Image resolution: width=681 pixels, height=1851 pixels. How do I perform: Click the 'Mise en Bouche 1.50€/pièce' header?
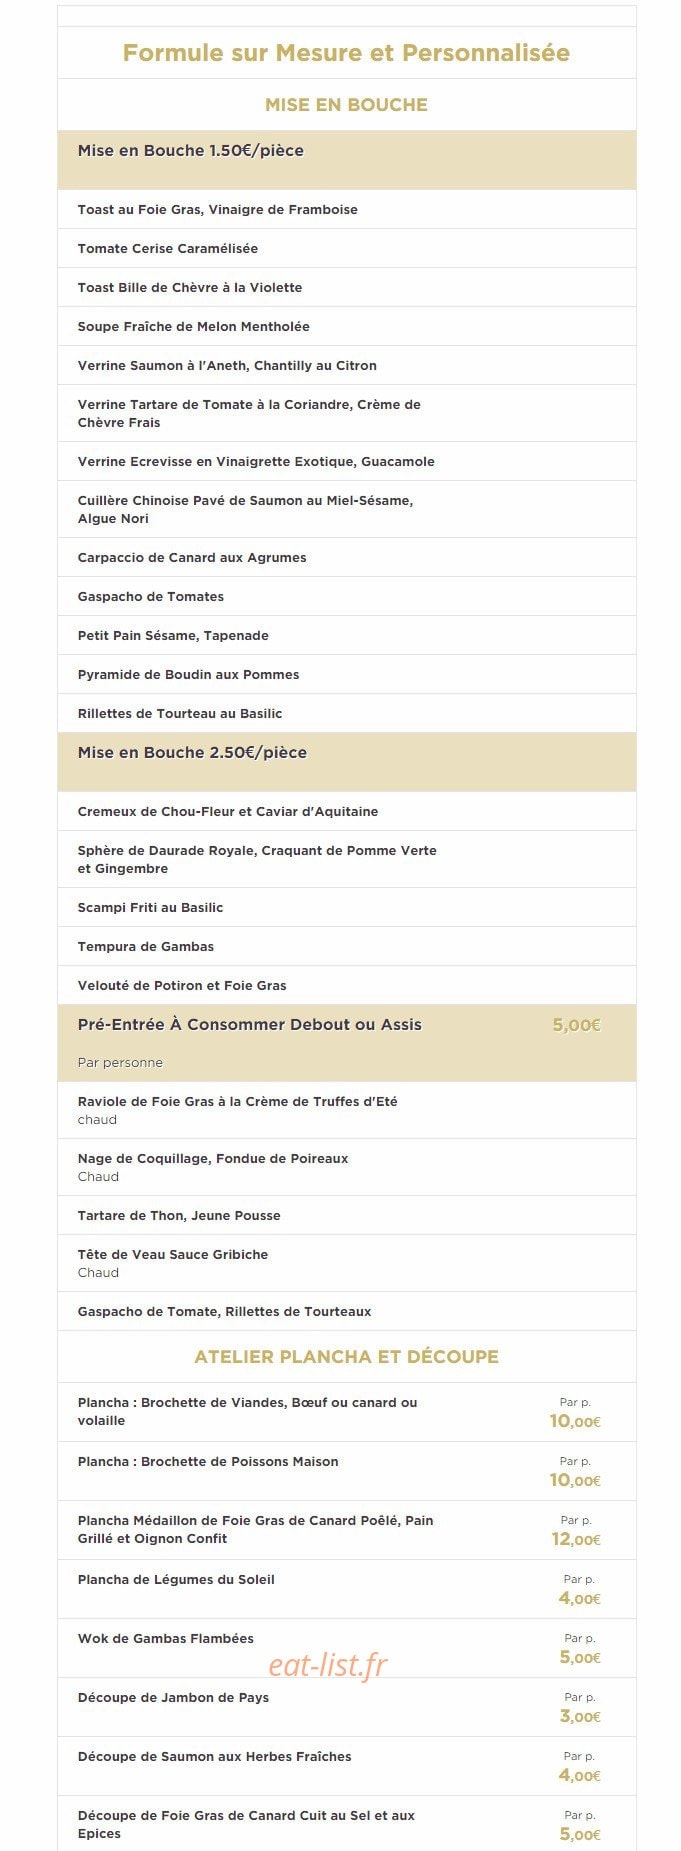click(x=191, y=151)
